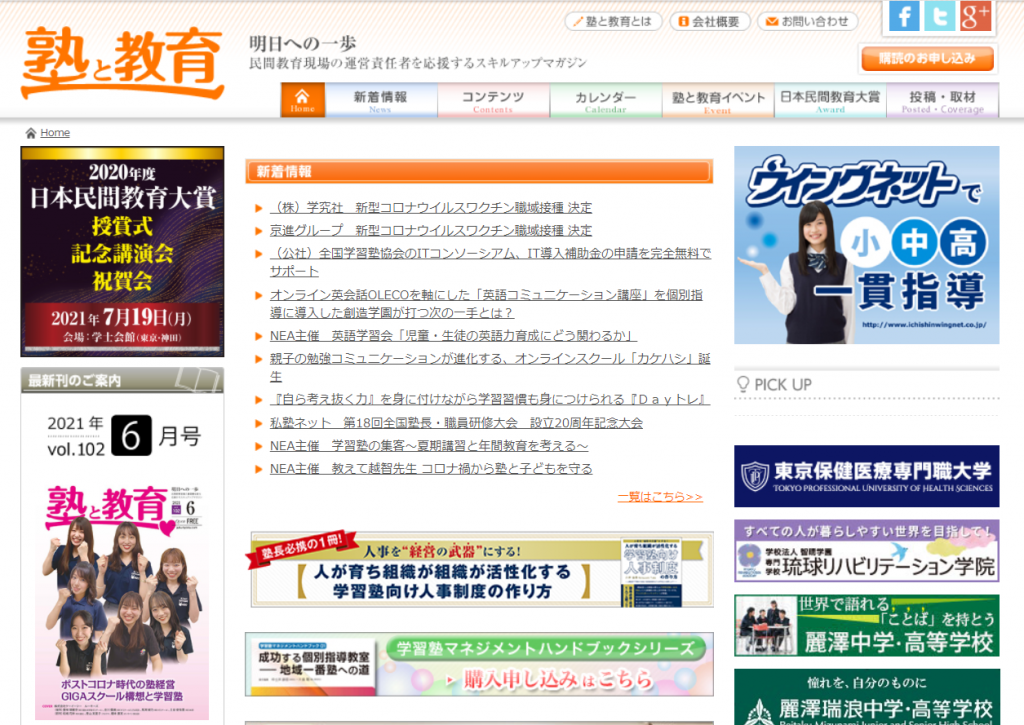
Task: Click the orange Home house icon tab
Action: [x=302, y=100]
